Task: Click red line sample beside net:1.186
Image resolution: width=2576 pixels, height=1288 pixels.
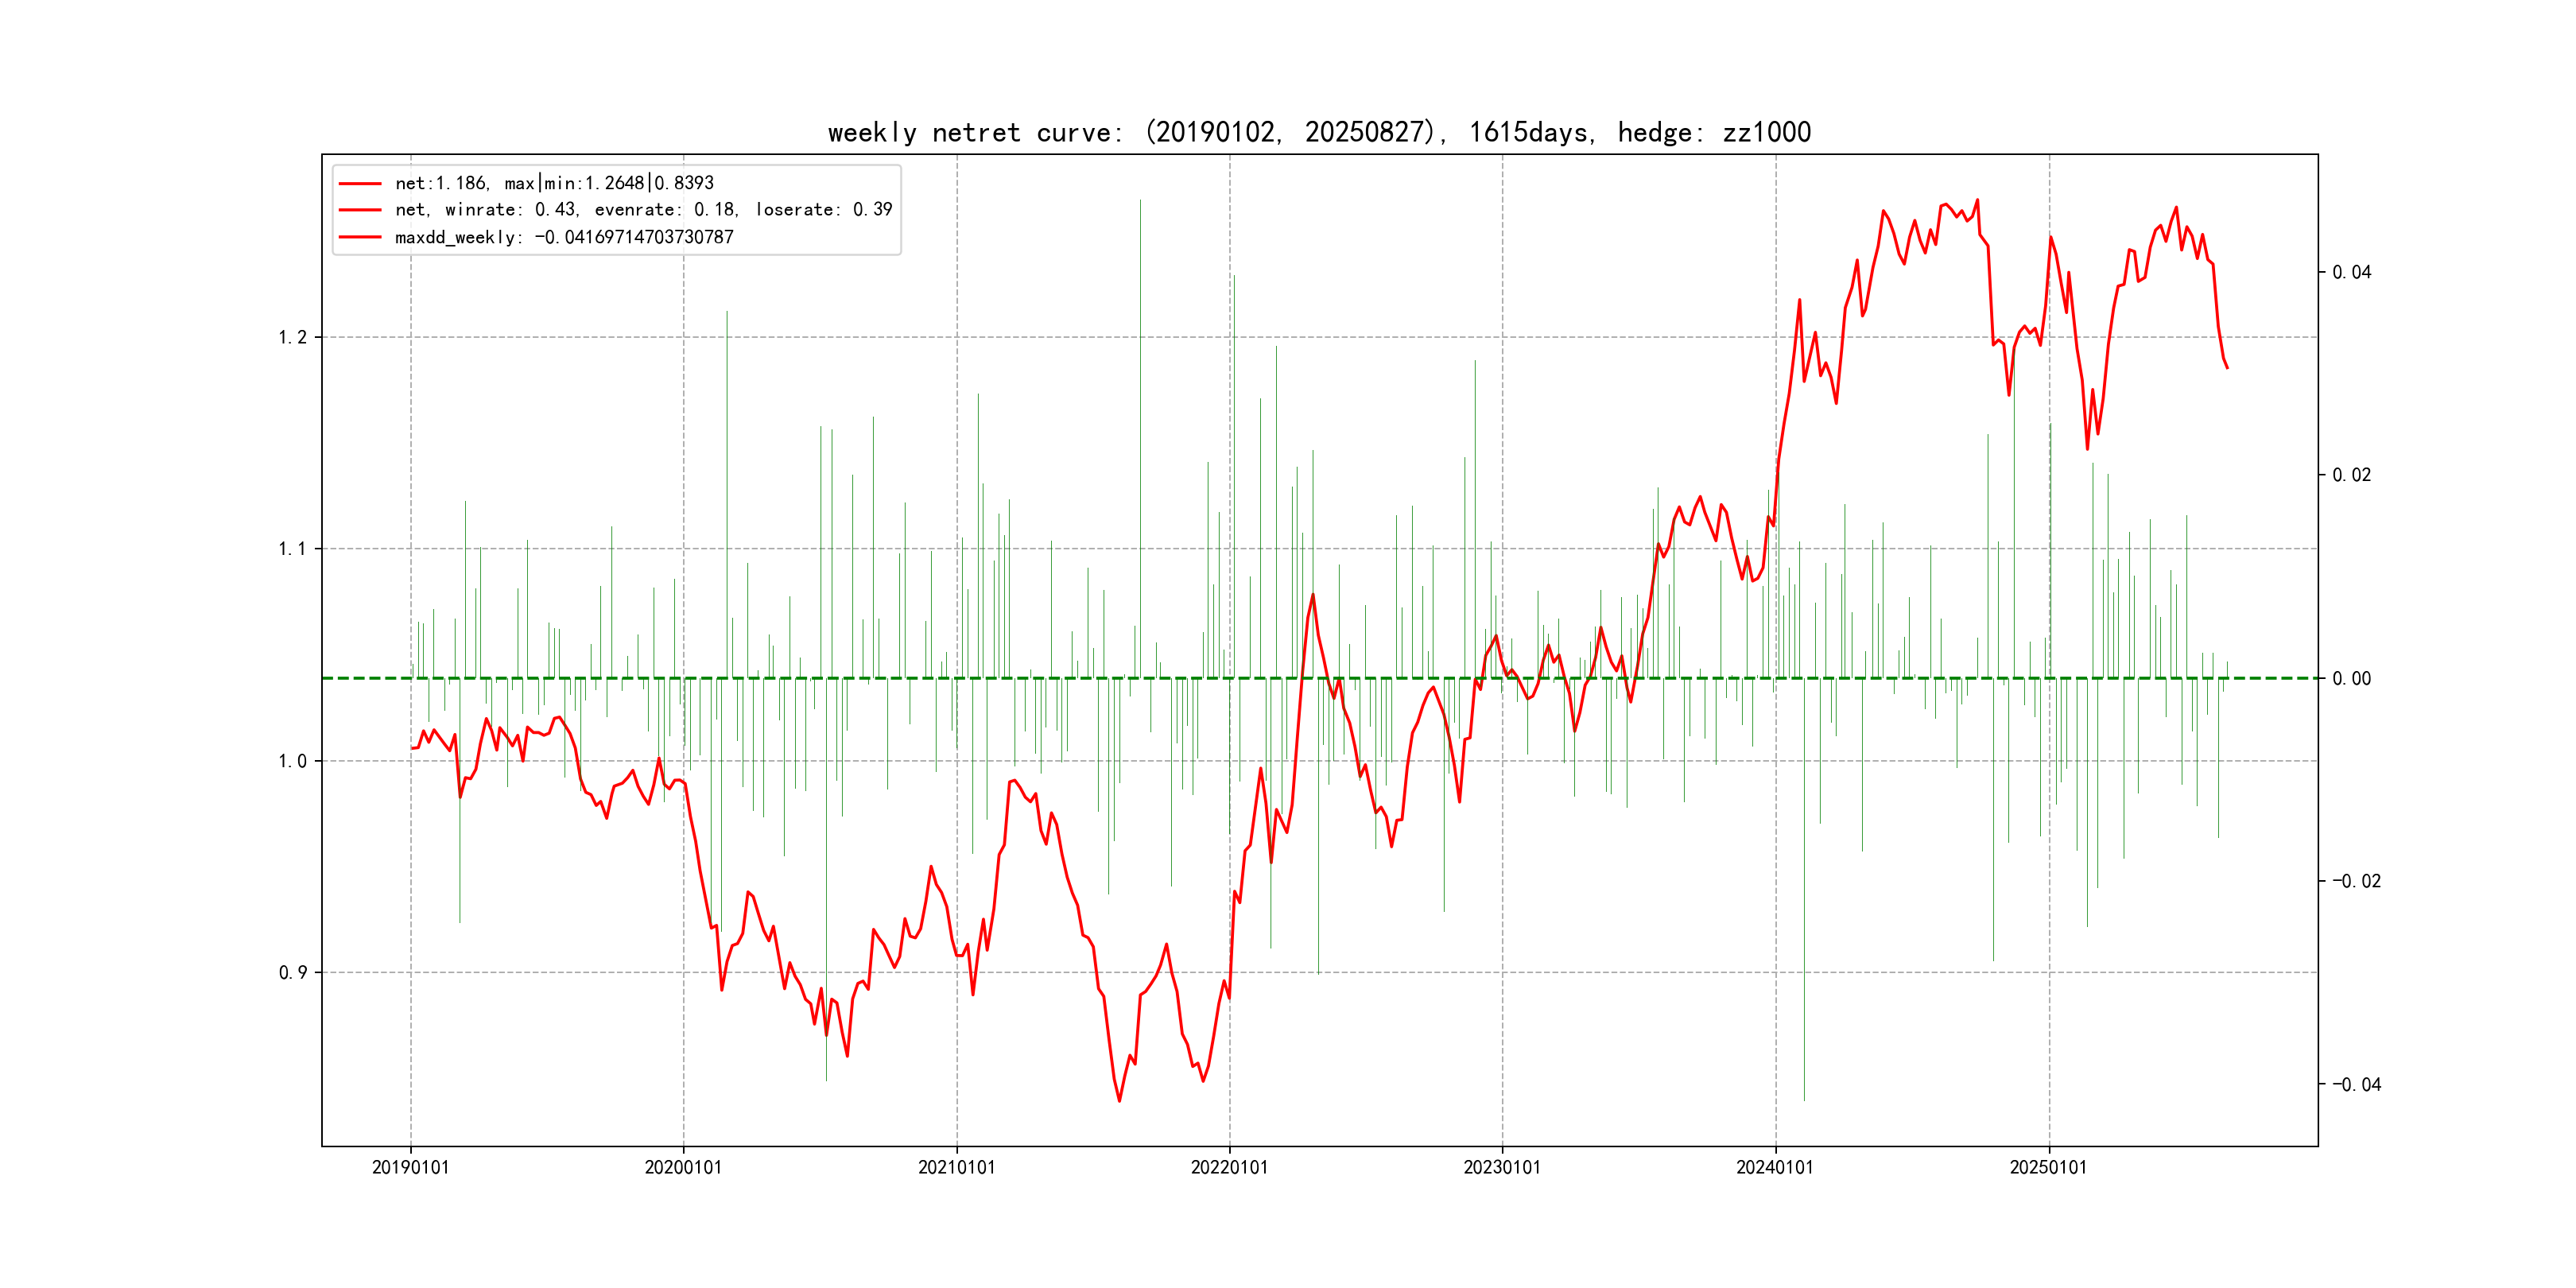Action: [360, 184]
